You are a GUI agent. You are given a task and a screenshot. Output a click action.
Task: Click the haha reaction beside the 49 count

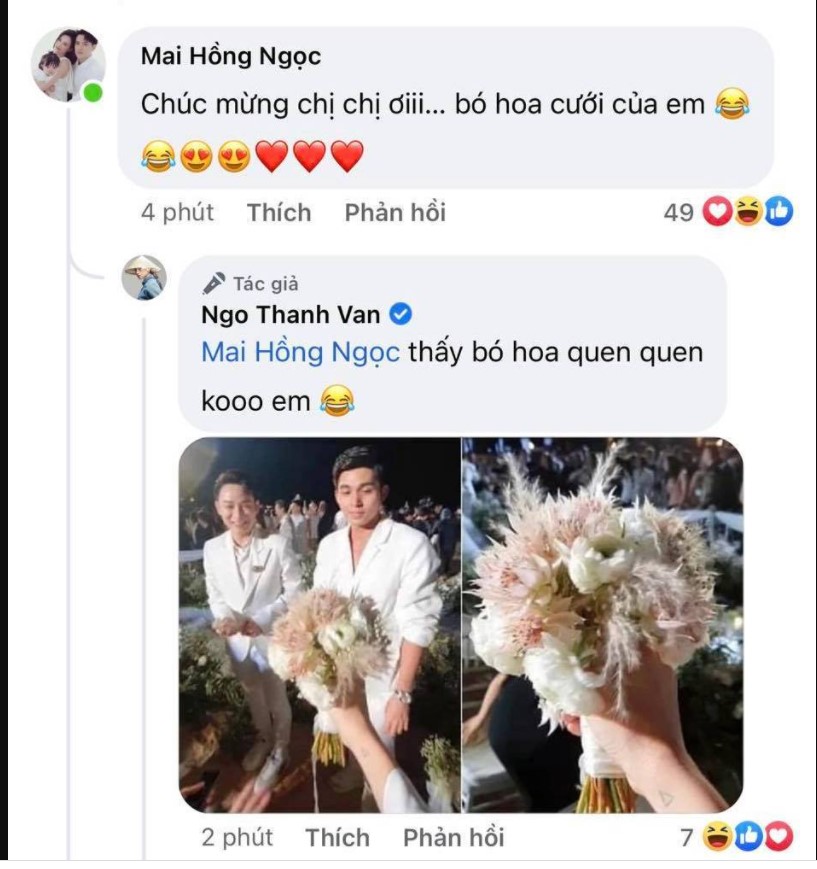tap(747, 213)
